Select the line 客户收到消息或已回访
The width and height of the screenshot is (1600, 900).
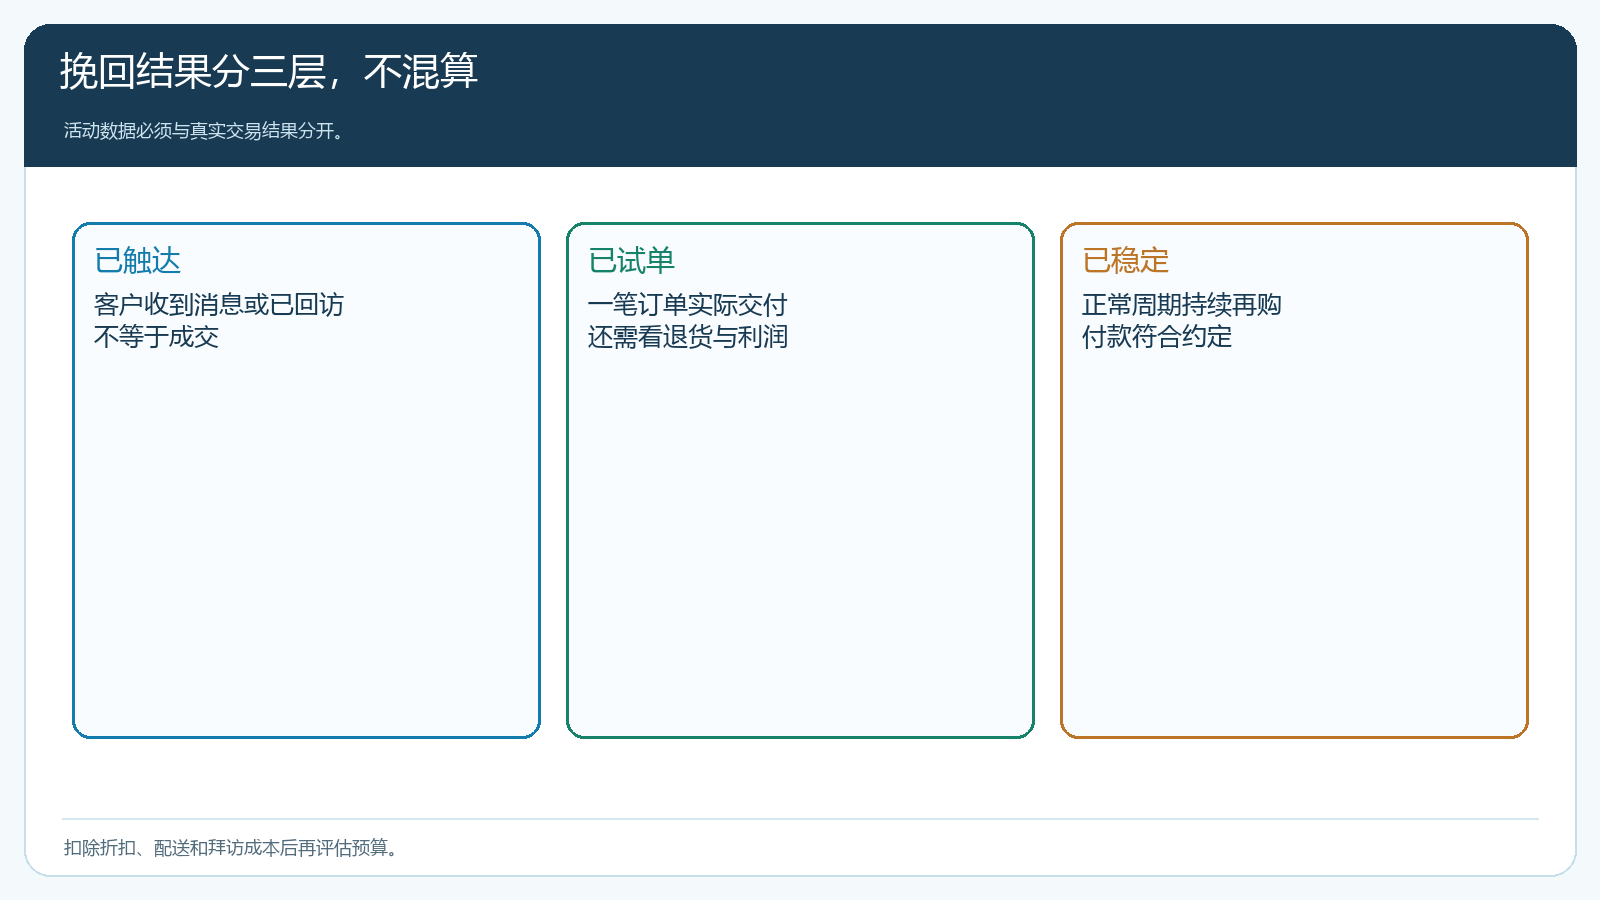pyautogui.click(x=219, y=305)
